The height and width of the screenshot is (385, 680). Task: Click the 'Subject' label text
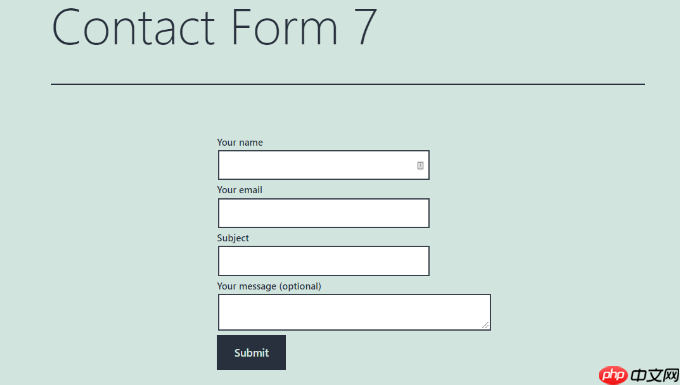click(x=233, y=238)
